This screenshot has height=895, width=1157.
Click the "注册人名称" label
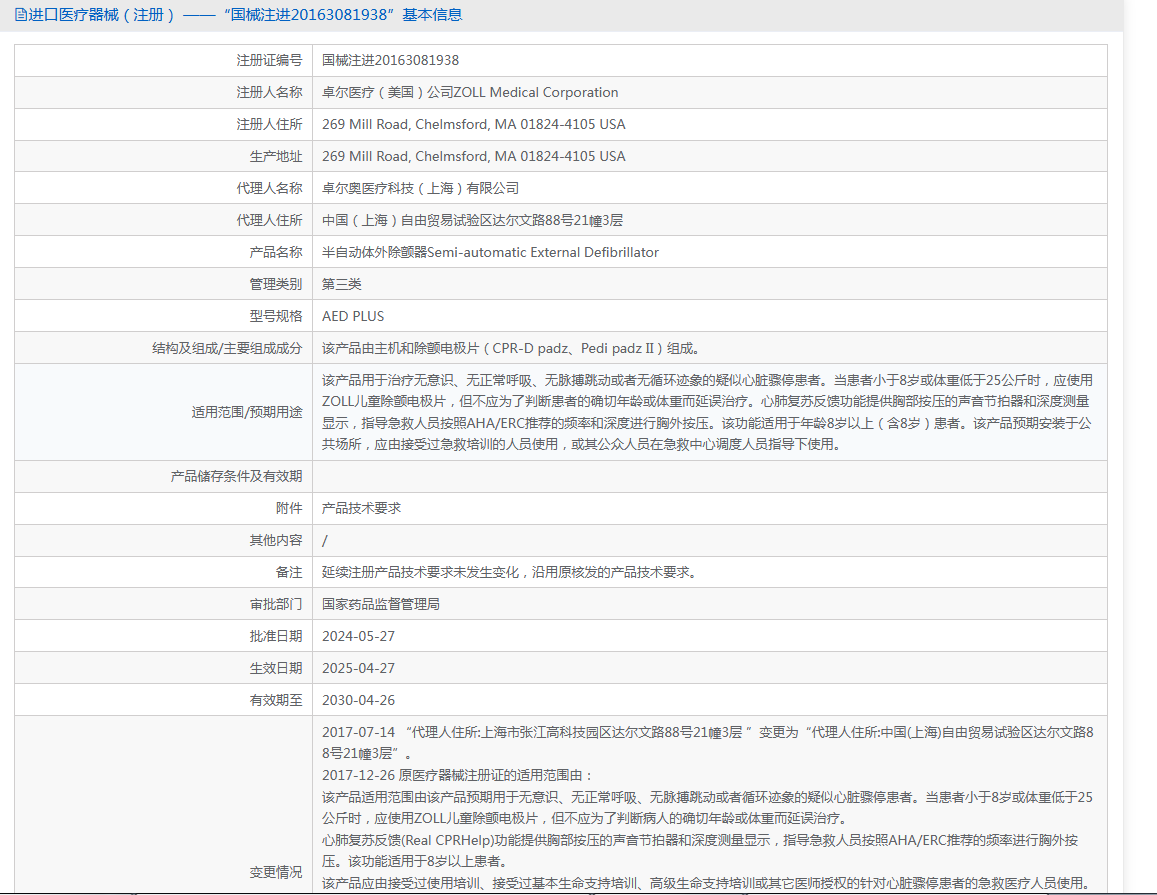pos(269,92)
